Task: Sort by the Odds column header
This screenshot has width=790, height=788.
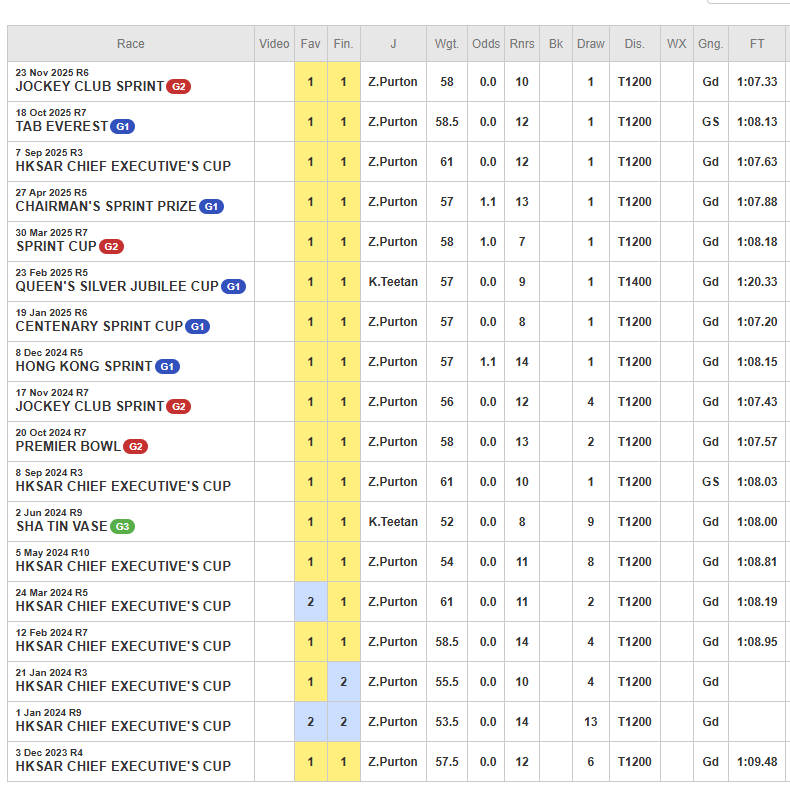Action: pos(486,44)
